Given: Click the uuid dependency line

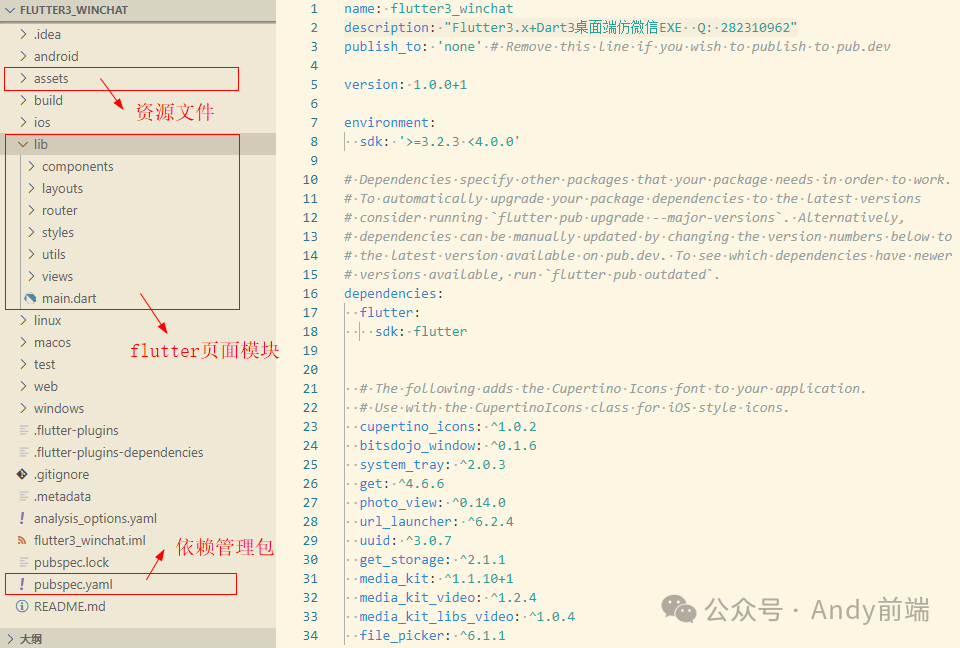Looking at the screenshot, I should pyautogui.click(x=406, y=540).
